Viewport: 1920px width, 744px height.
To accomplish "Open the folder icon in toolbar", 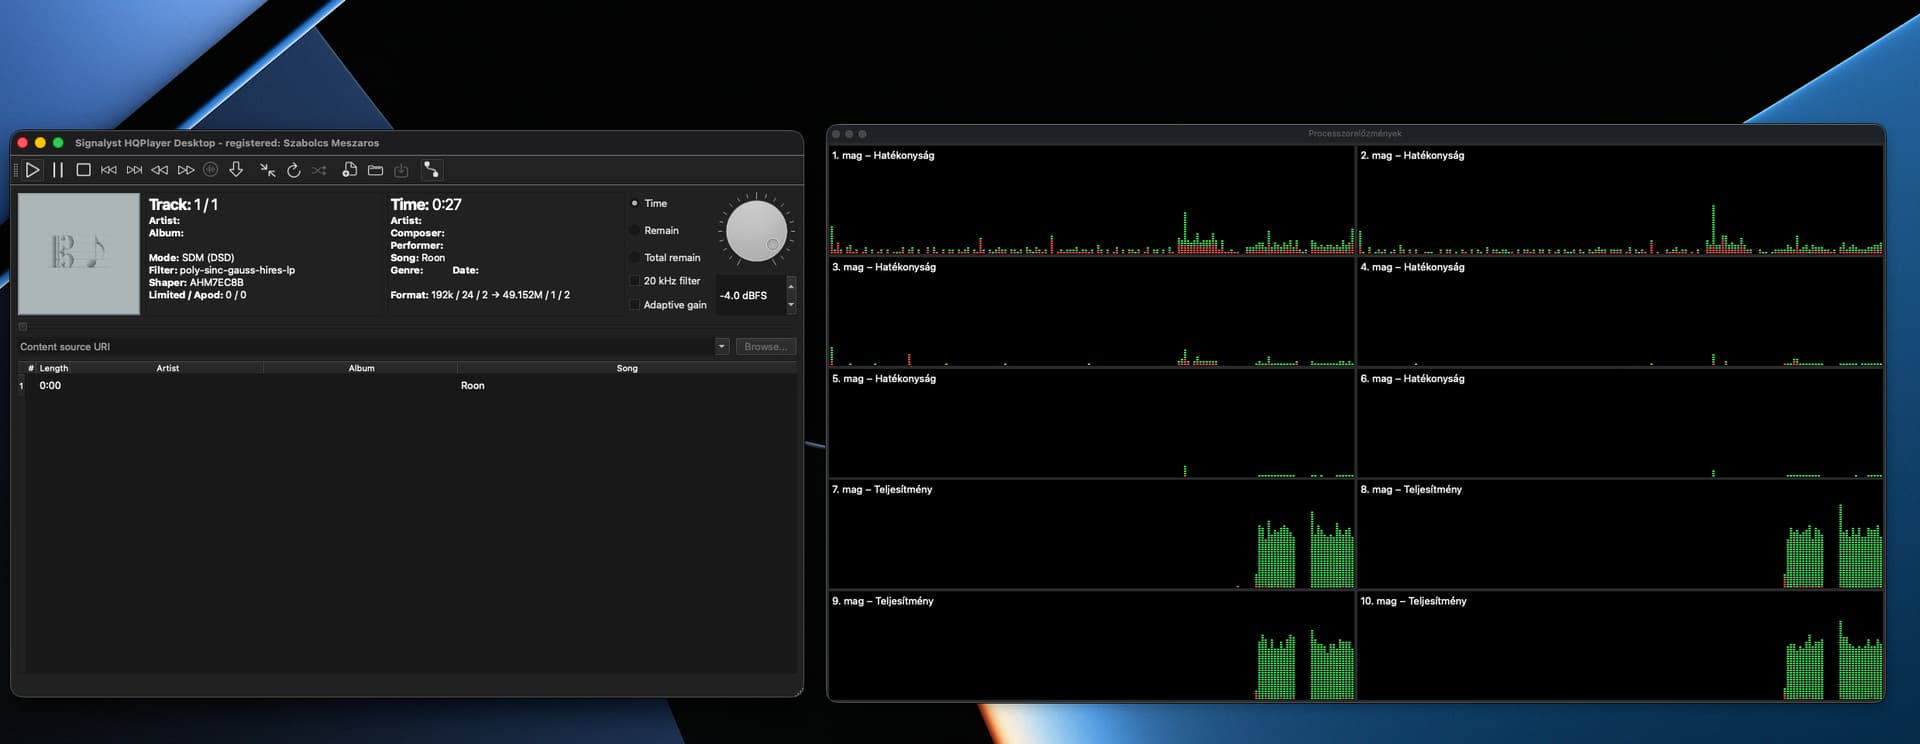I will click(x=376, y=170).
